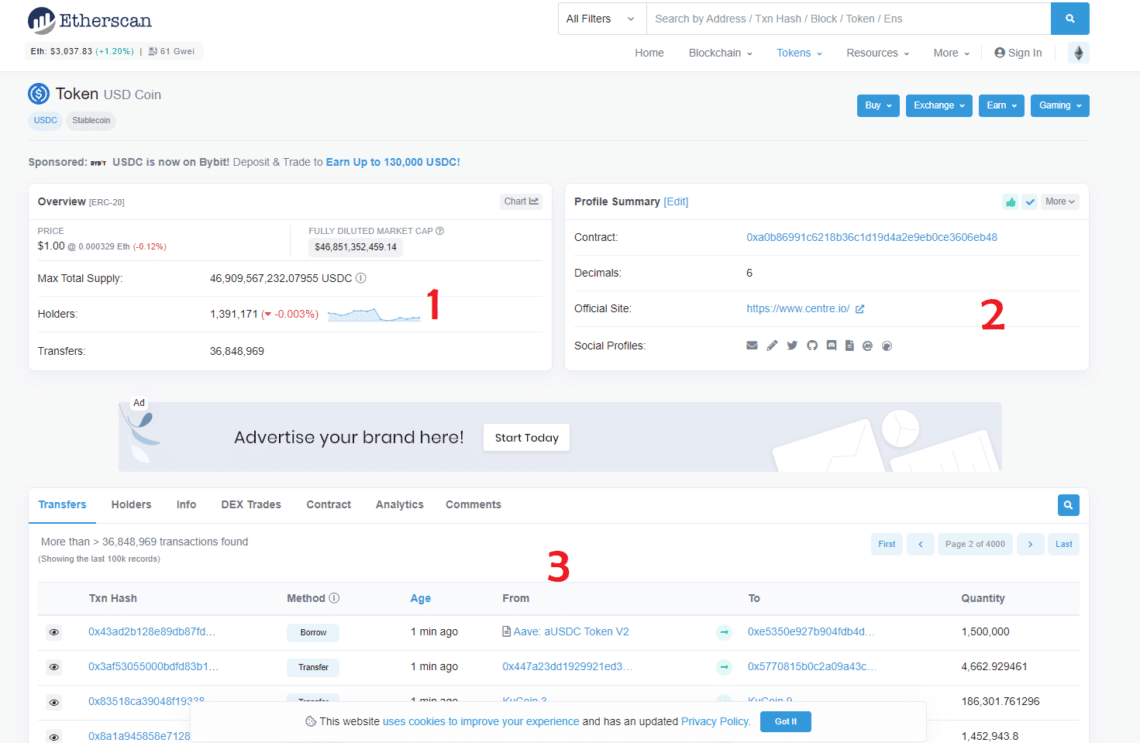Click the dark mode toggle icon near Sign In
Image resolution: width=1140 pixels, height=743 pixels.
[x=1077, y=52]
